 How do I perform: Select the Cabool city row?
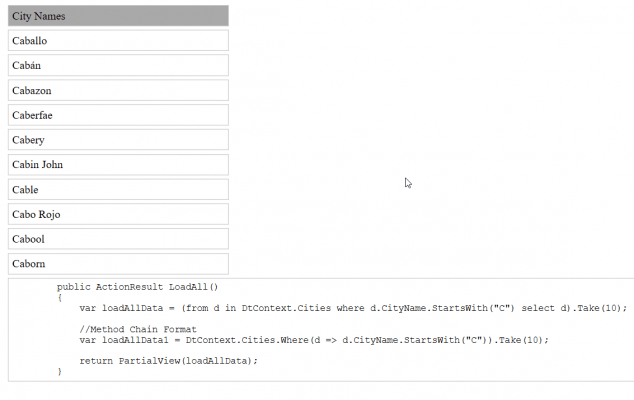point(118,239)
